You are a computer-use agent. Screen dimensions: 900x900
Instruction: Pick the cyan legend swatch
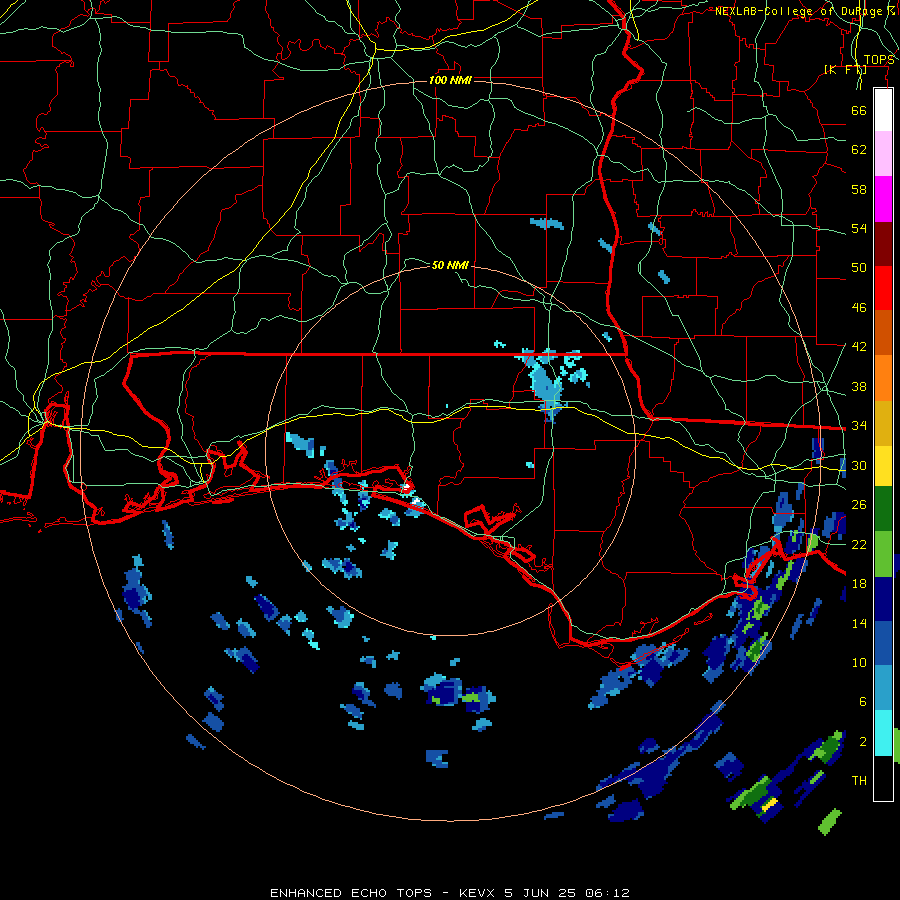pyautogui.click(x=883, y=733)
